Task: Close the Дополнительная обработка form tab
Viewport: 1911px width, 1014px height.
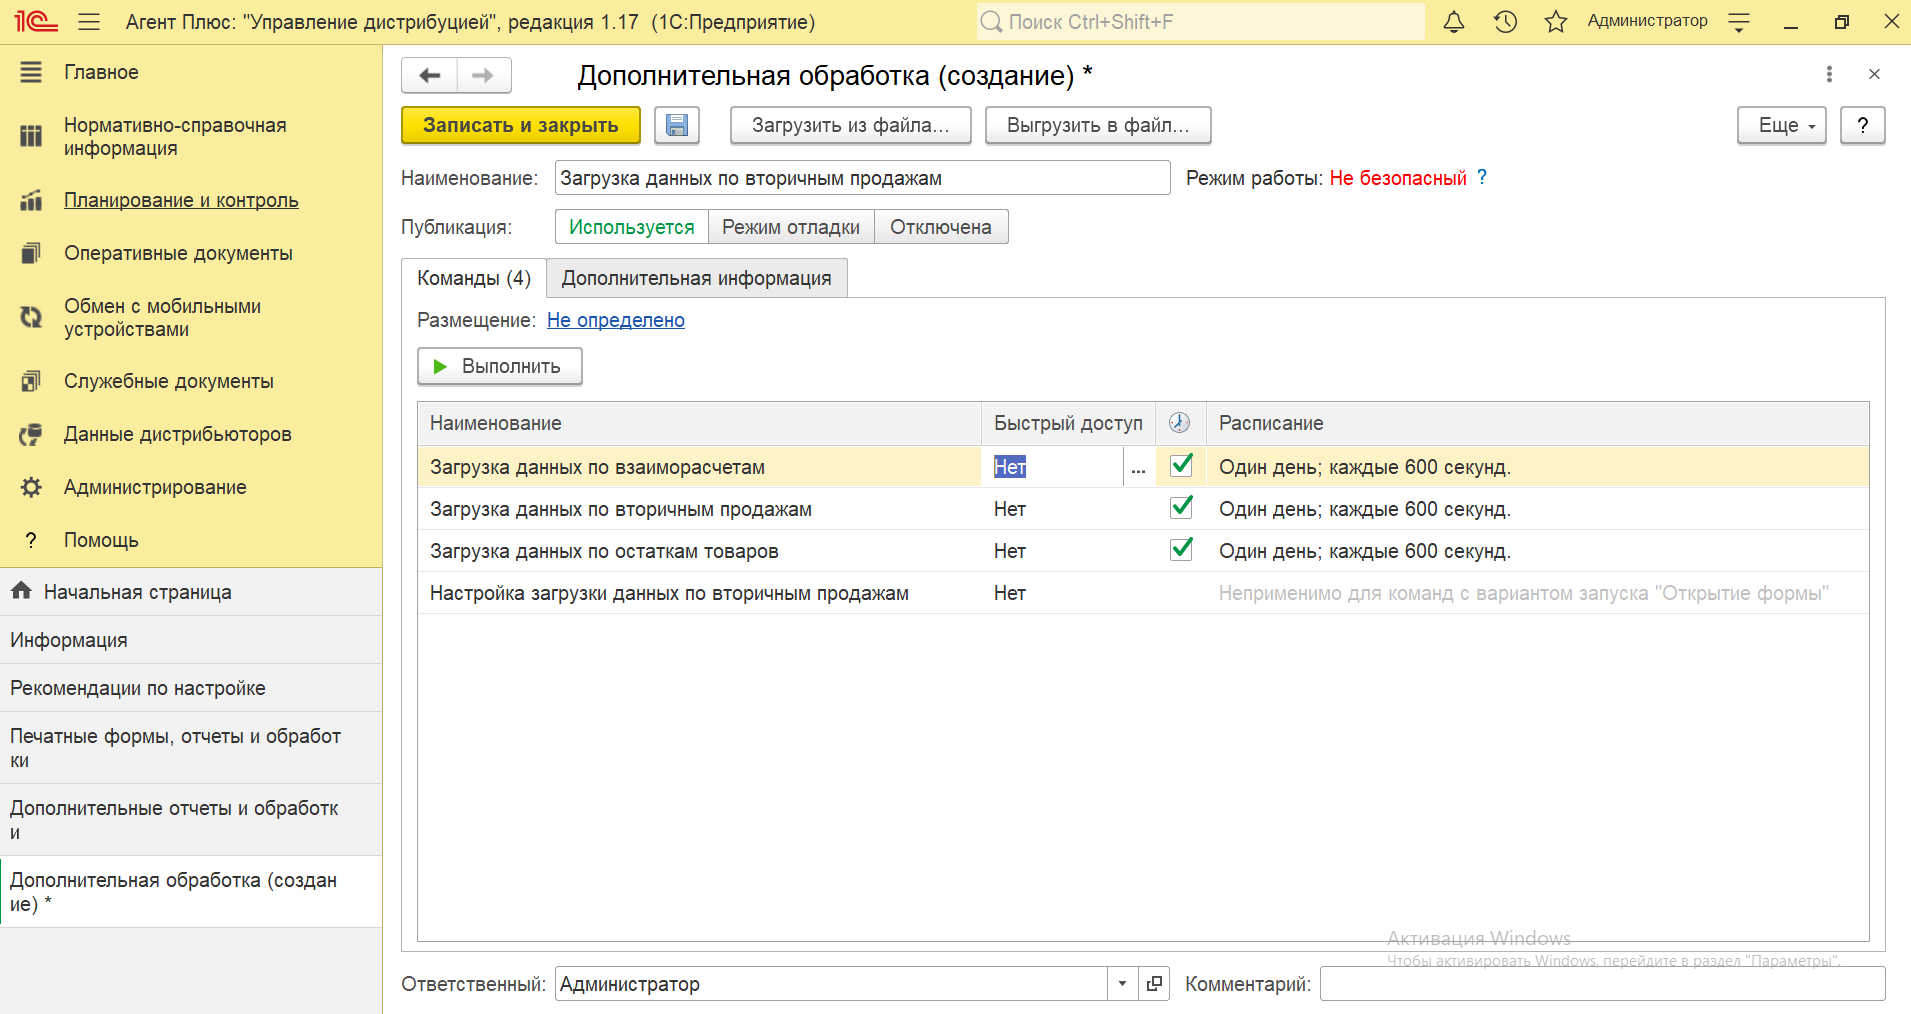Action: pos(1874,74)
